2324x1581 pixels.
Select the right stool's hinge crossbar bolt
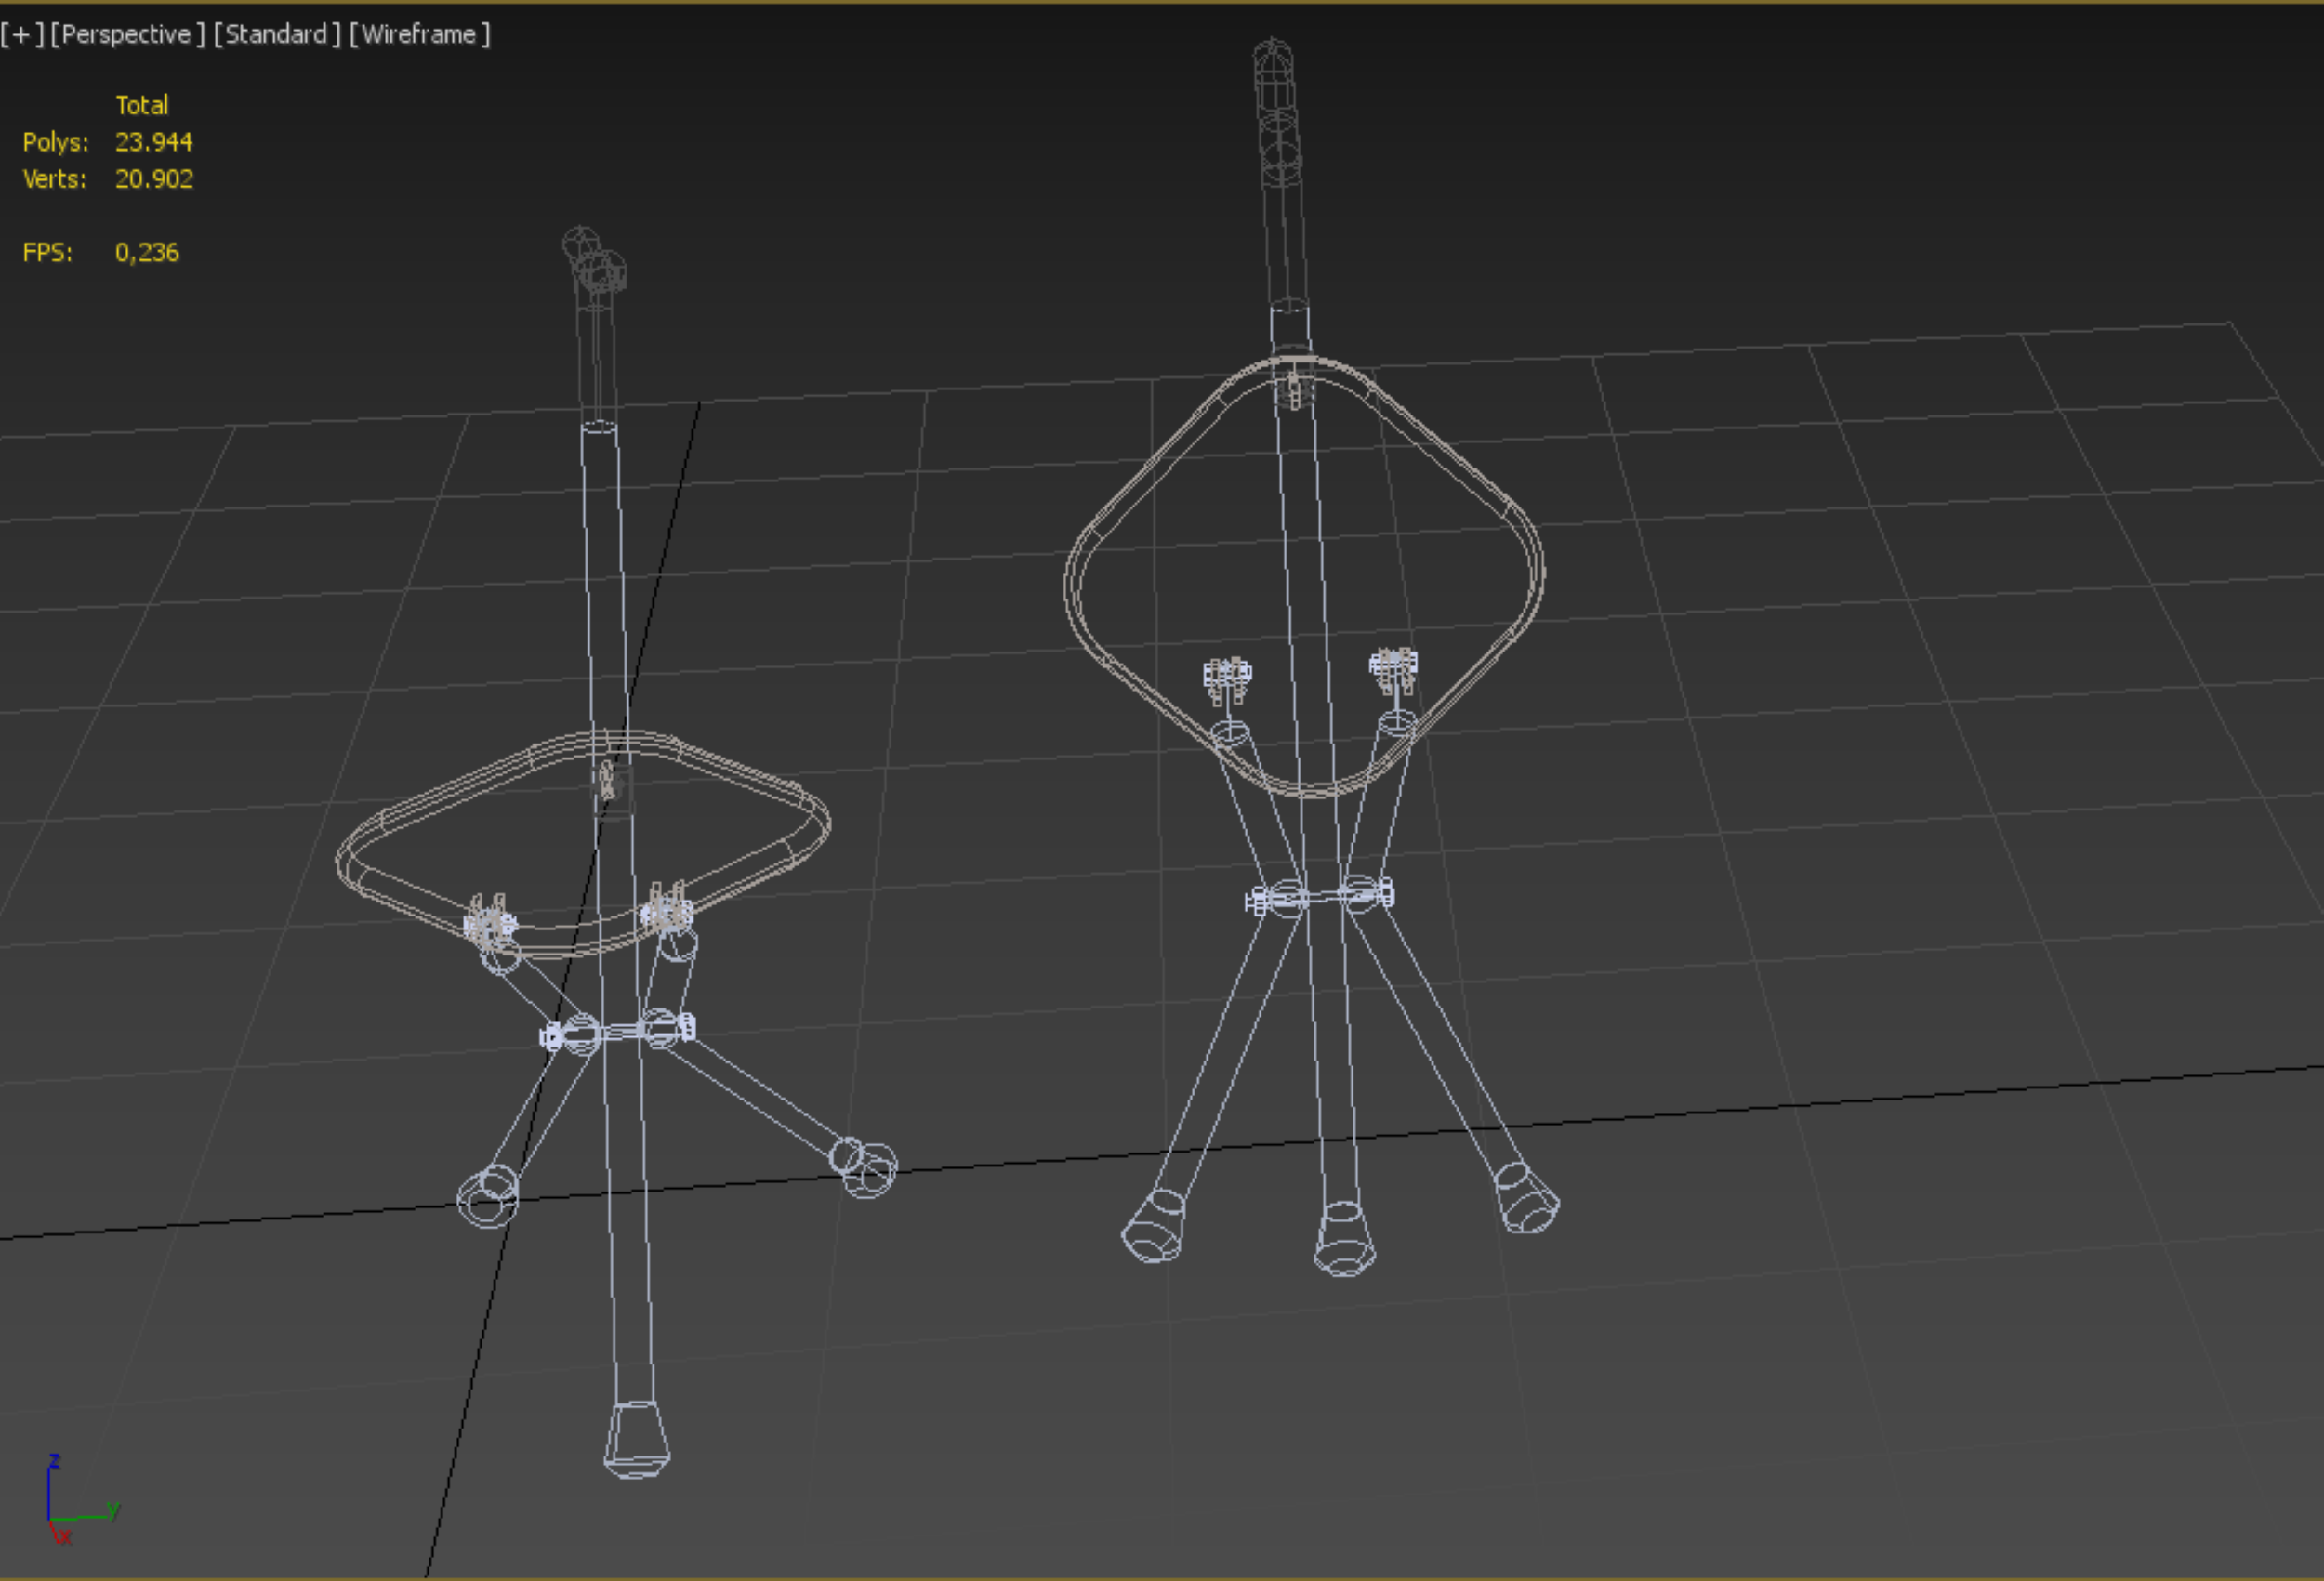point(1320,896)
